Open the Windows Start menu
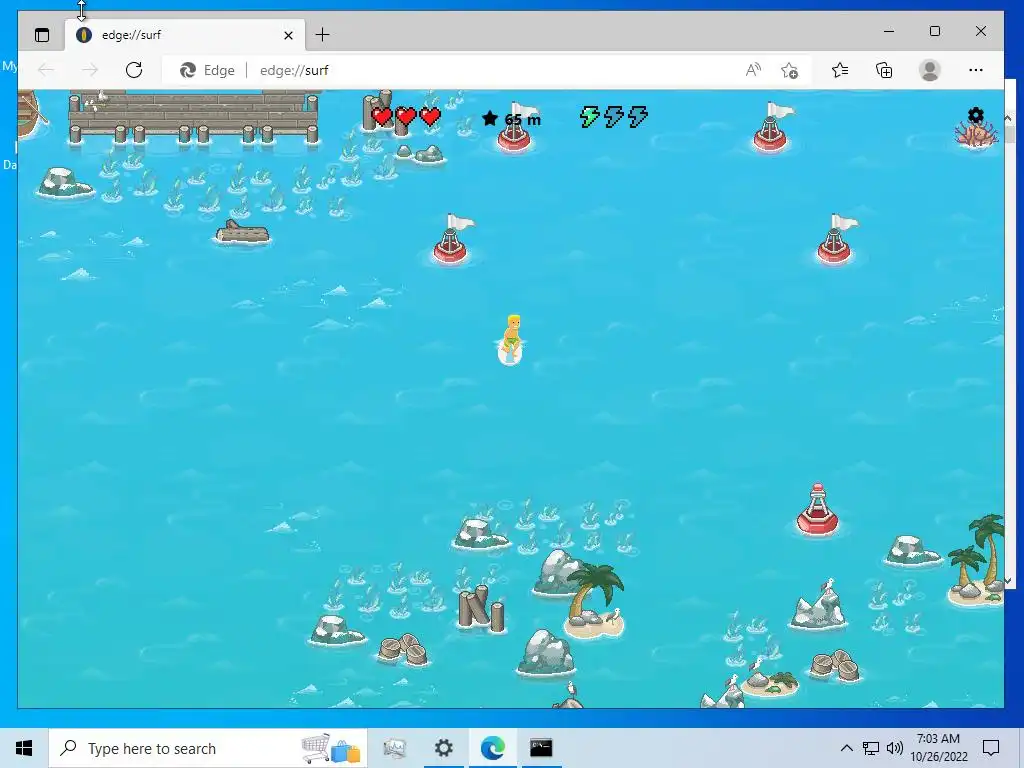Image resolution: width=1024 pixels, height=768 pixels. [24, 748]
